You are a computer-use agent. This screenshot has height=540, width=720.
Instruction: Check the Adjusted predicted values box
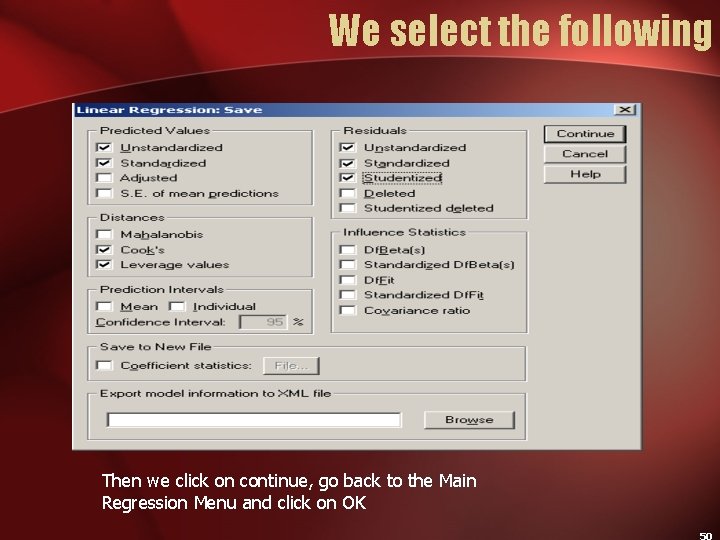pos(104,178)
